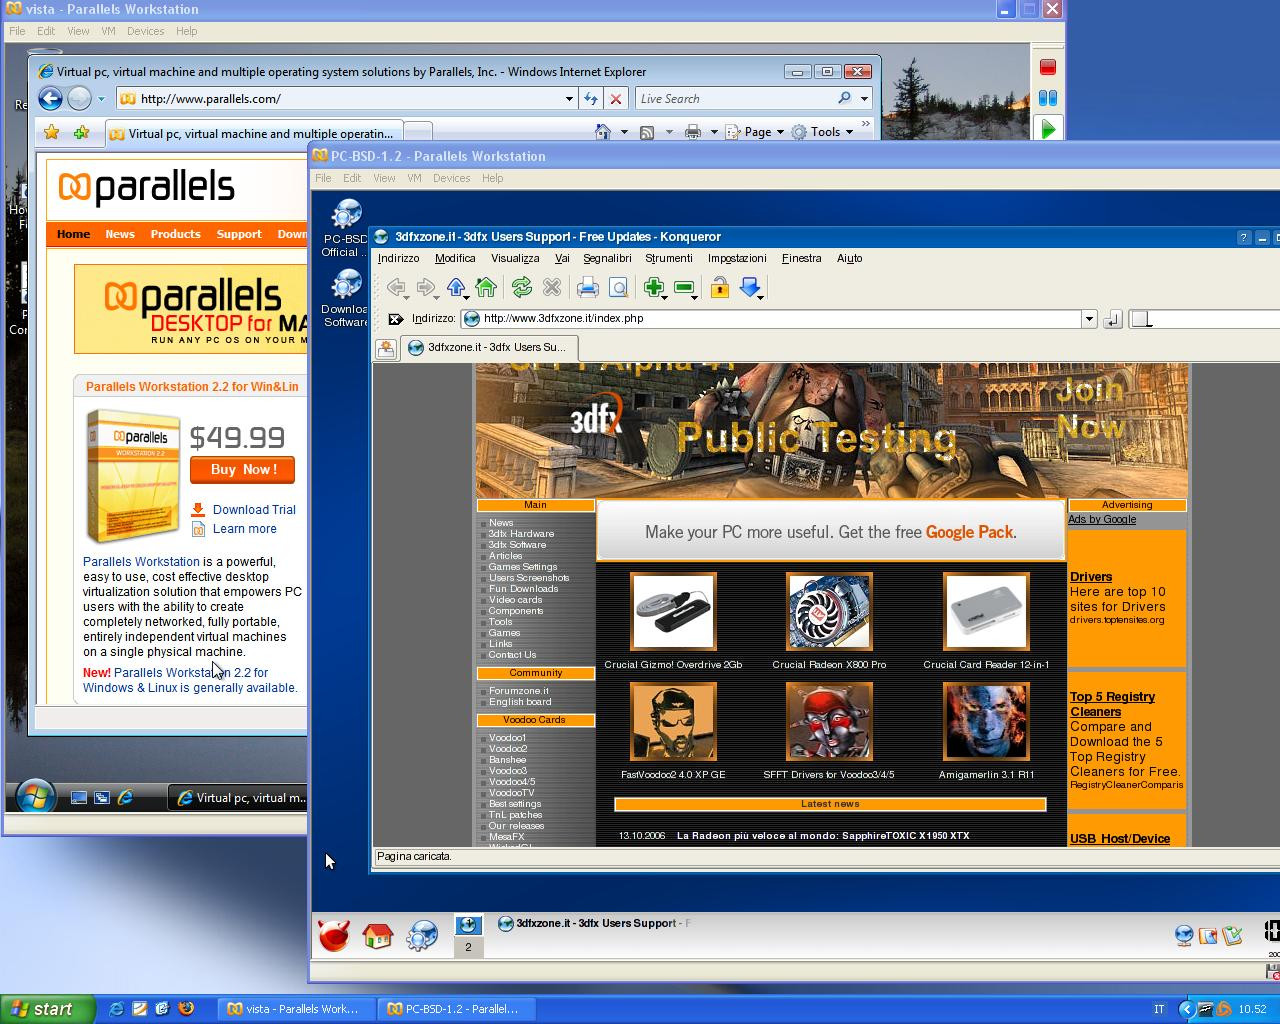1280x1024 pixels.
Task: Open the Home folder icon in PC-BSD panel
Action: [378, 936]
